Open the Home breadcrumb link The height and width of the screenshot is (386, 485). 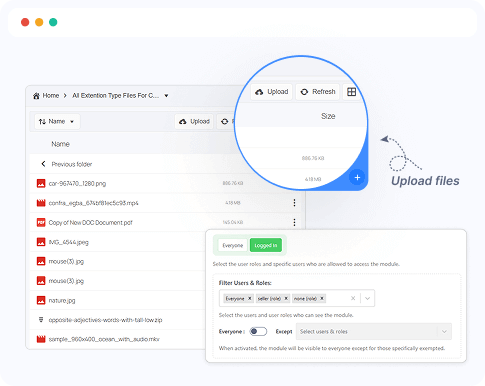pos(51,96)
